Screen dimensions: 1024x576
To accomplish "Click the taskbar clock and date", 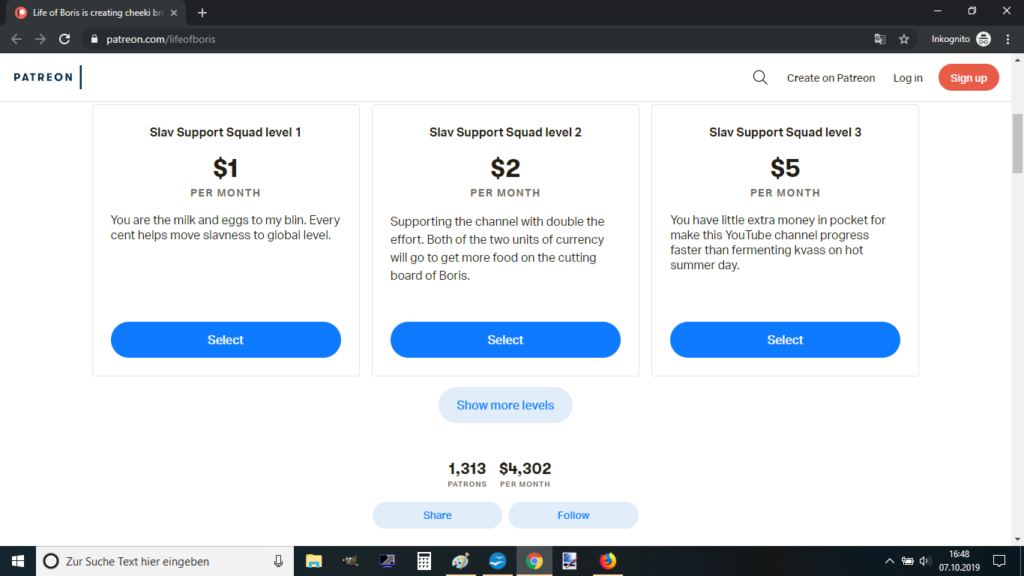I will pyautogui.click(x=959, y=561).
